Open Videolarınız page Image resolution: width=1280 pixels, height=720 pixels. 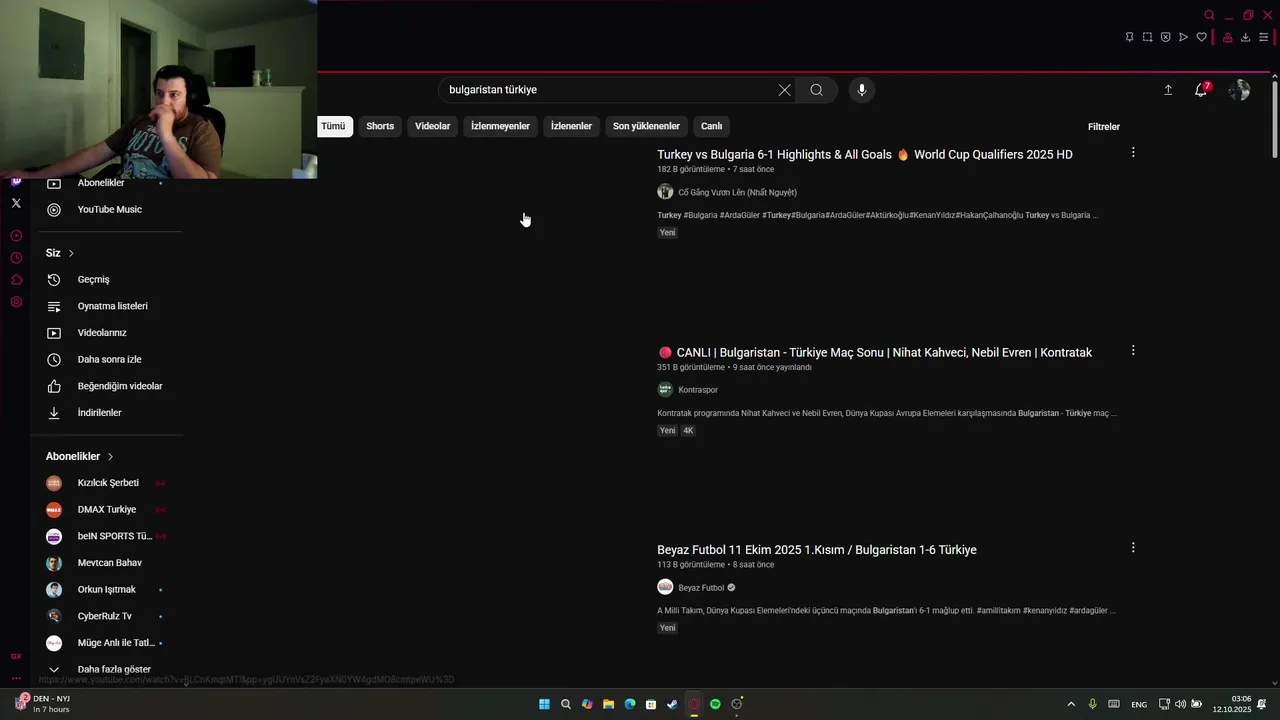[100, 332]
